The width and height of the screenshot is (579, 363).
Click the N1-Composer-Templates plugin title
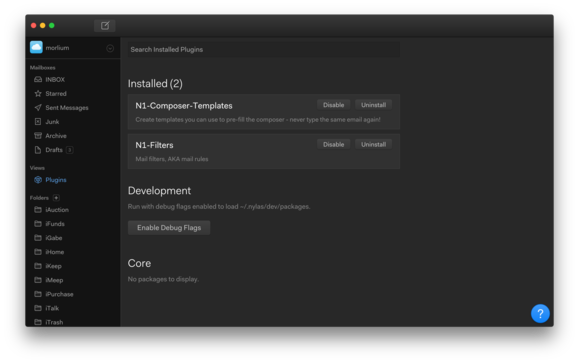point(184,106)
